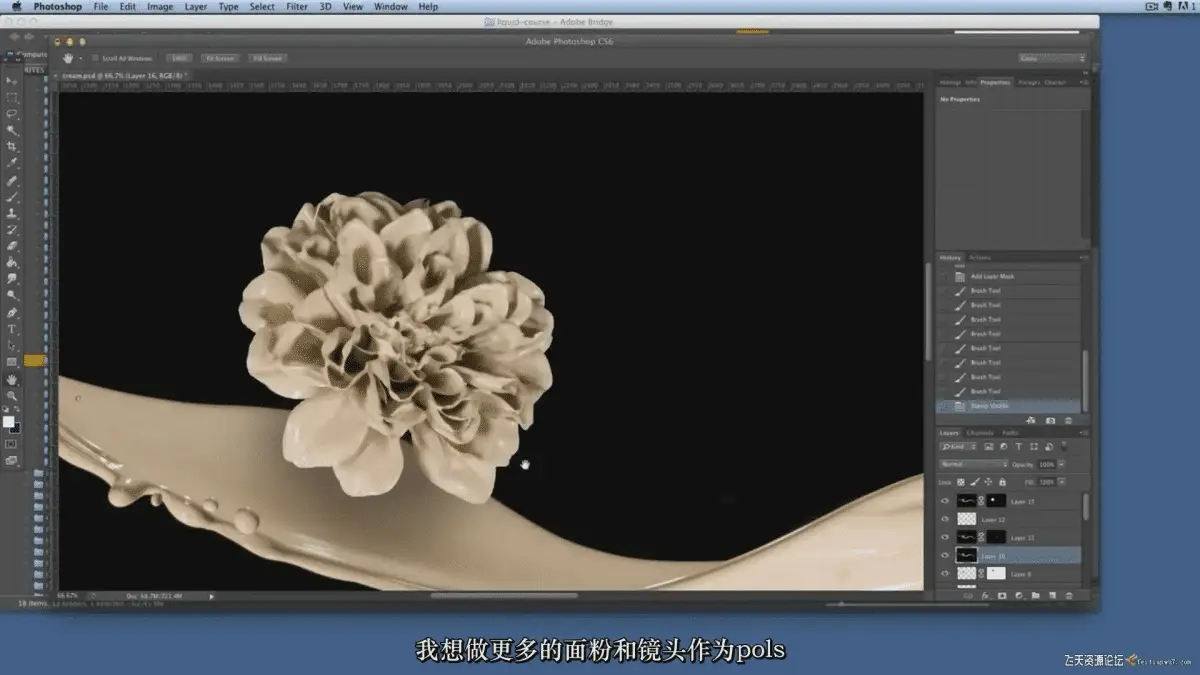Viewport: 1200px width, 675px height.
Task: Change screen mode icon in toolbox
Action: tap(11, 460)
